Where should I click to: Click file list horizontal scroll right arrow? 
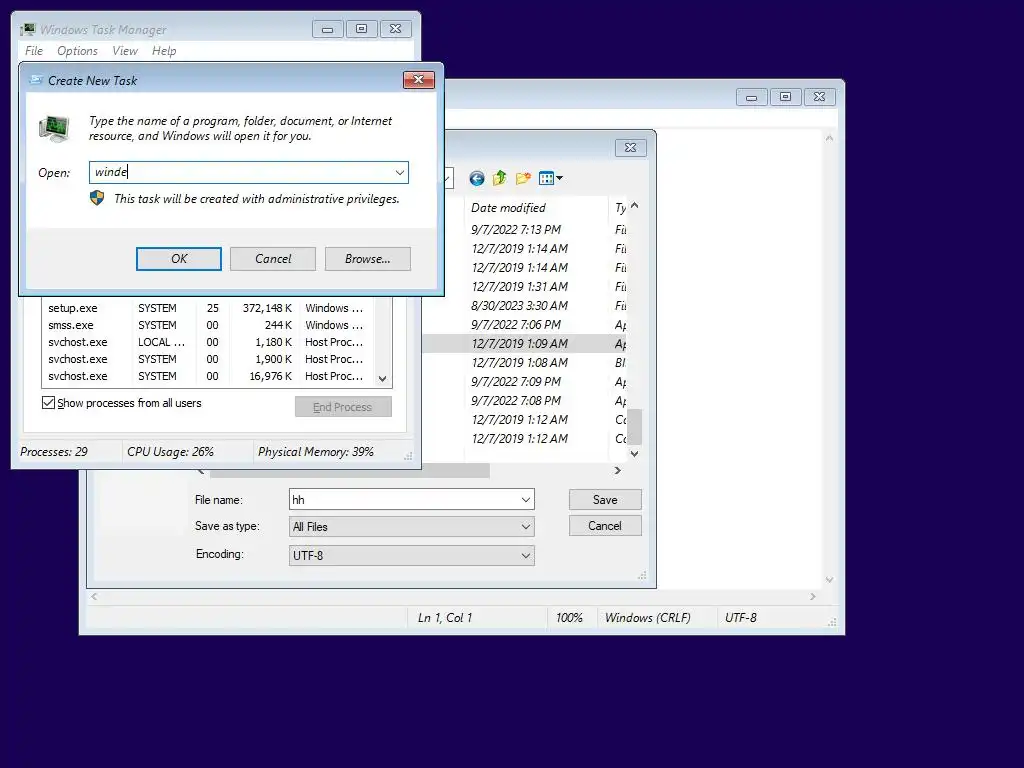coord(617,470)
